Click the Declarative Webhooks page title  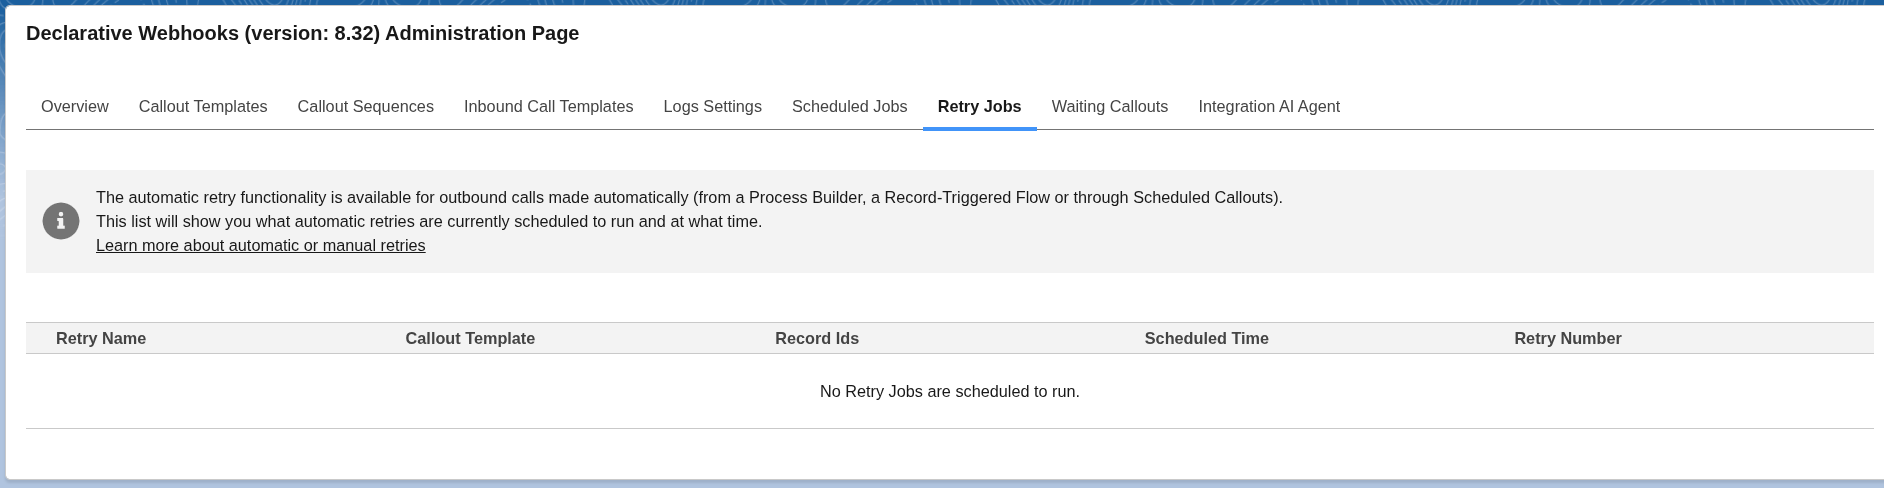[x=303, y=34]
